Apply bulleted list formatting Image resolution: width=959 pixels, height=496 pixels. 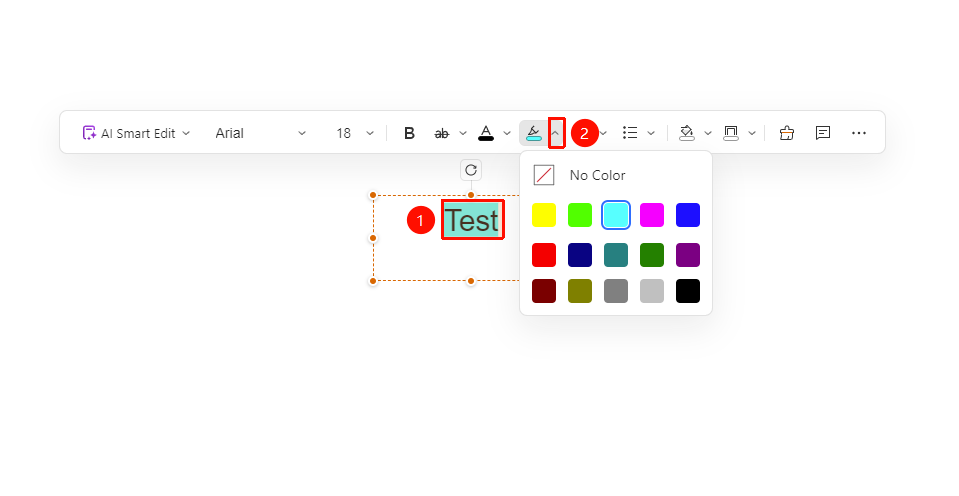point(630,133)
